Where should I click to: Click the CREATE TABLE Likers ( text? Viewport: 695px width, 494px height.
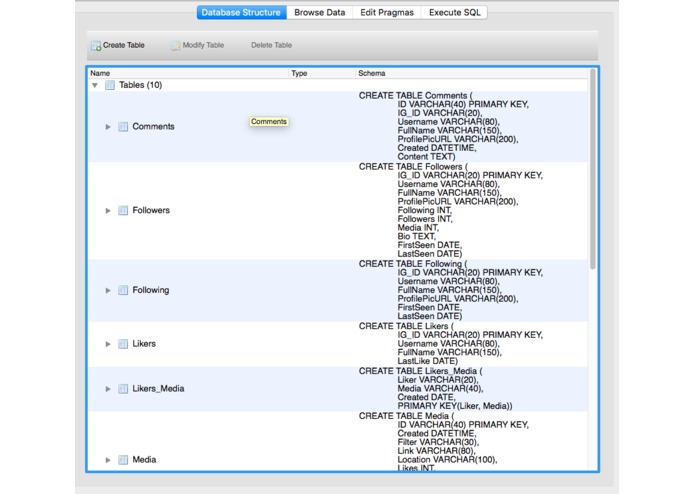click(406, 327)
